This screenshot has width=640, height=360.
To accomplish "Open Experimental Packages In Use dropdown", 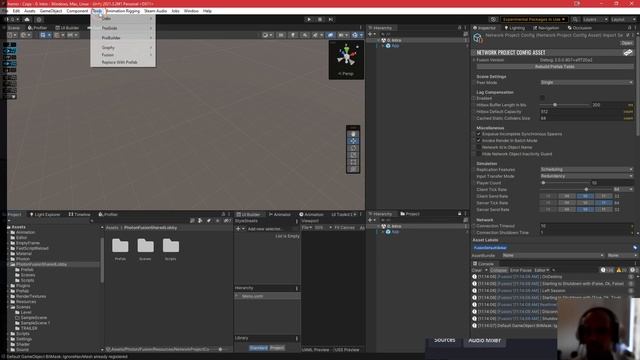I will [x=534, y=19].
